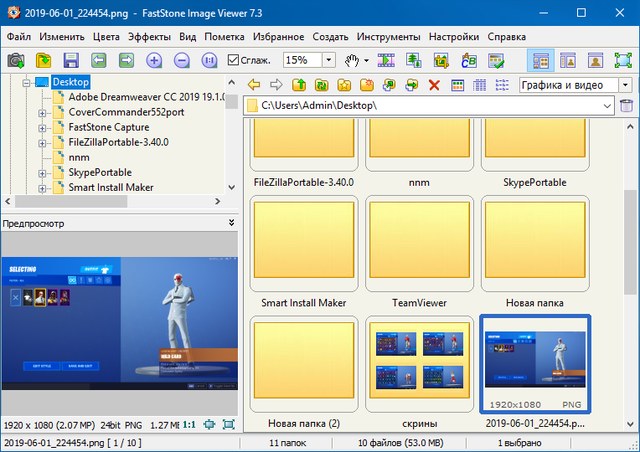640x452 pixels.
Task: Click the 1:1 actual size icon
Action: (187, 425)
